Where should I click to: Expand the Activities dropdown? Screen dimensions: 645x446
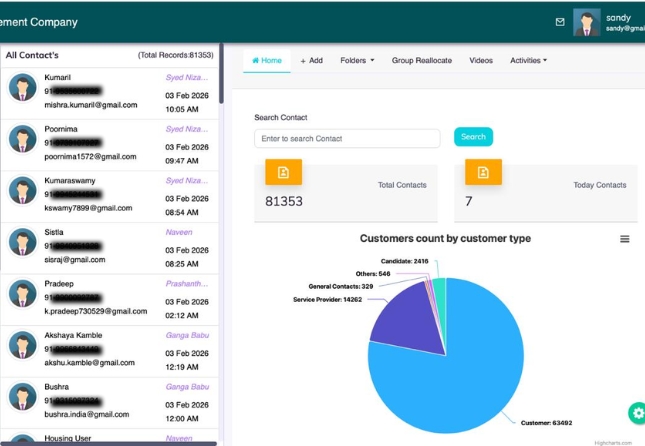click(528, 61)
